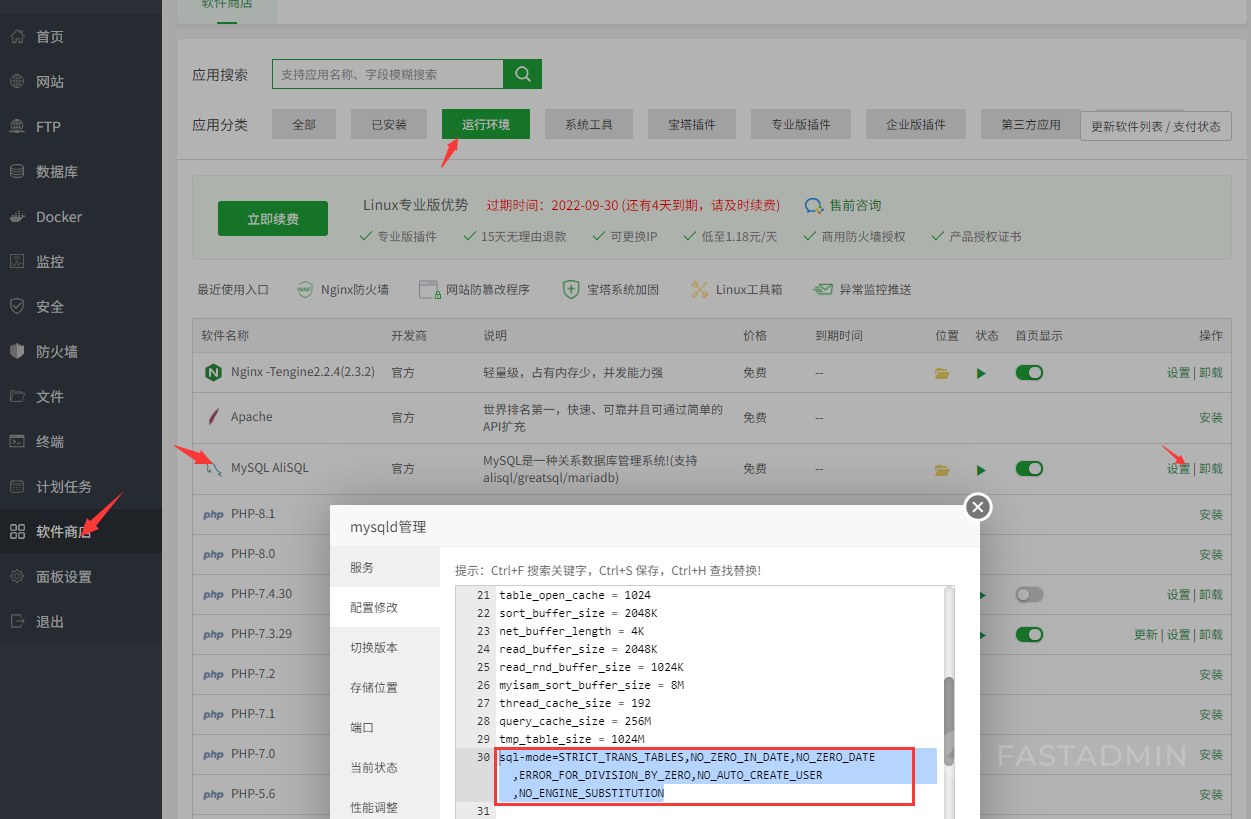
Task: Close the mysqld管理 dialog
Action: (978, 507)
